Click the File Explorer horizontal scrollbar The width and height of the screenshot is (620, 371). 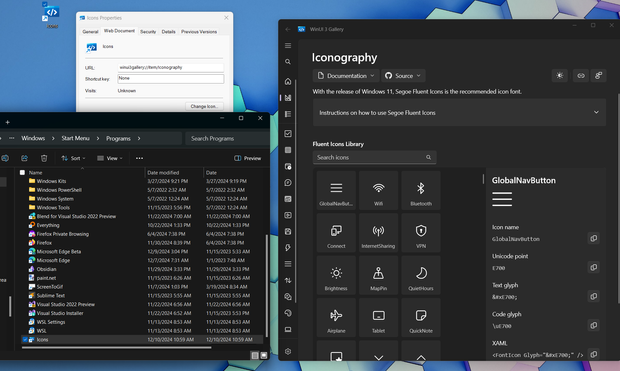pos(117,348)
